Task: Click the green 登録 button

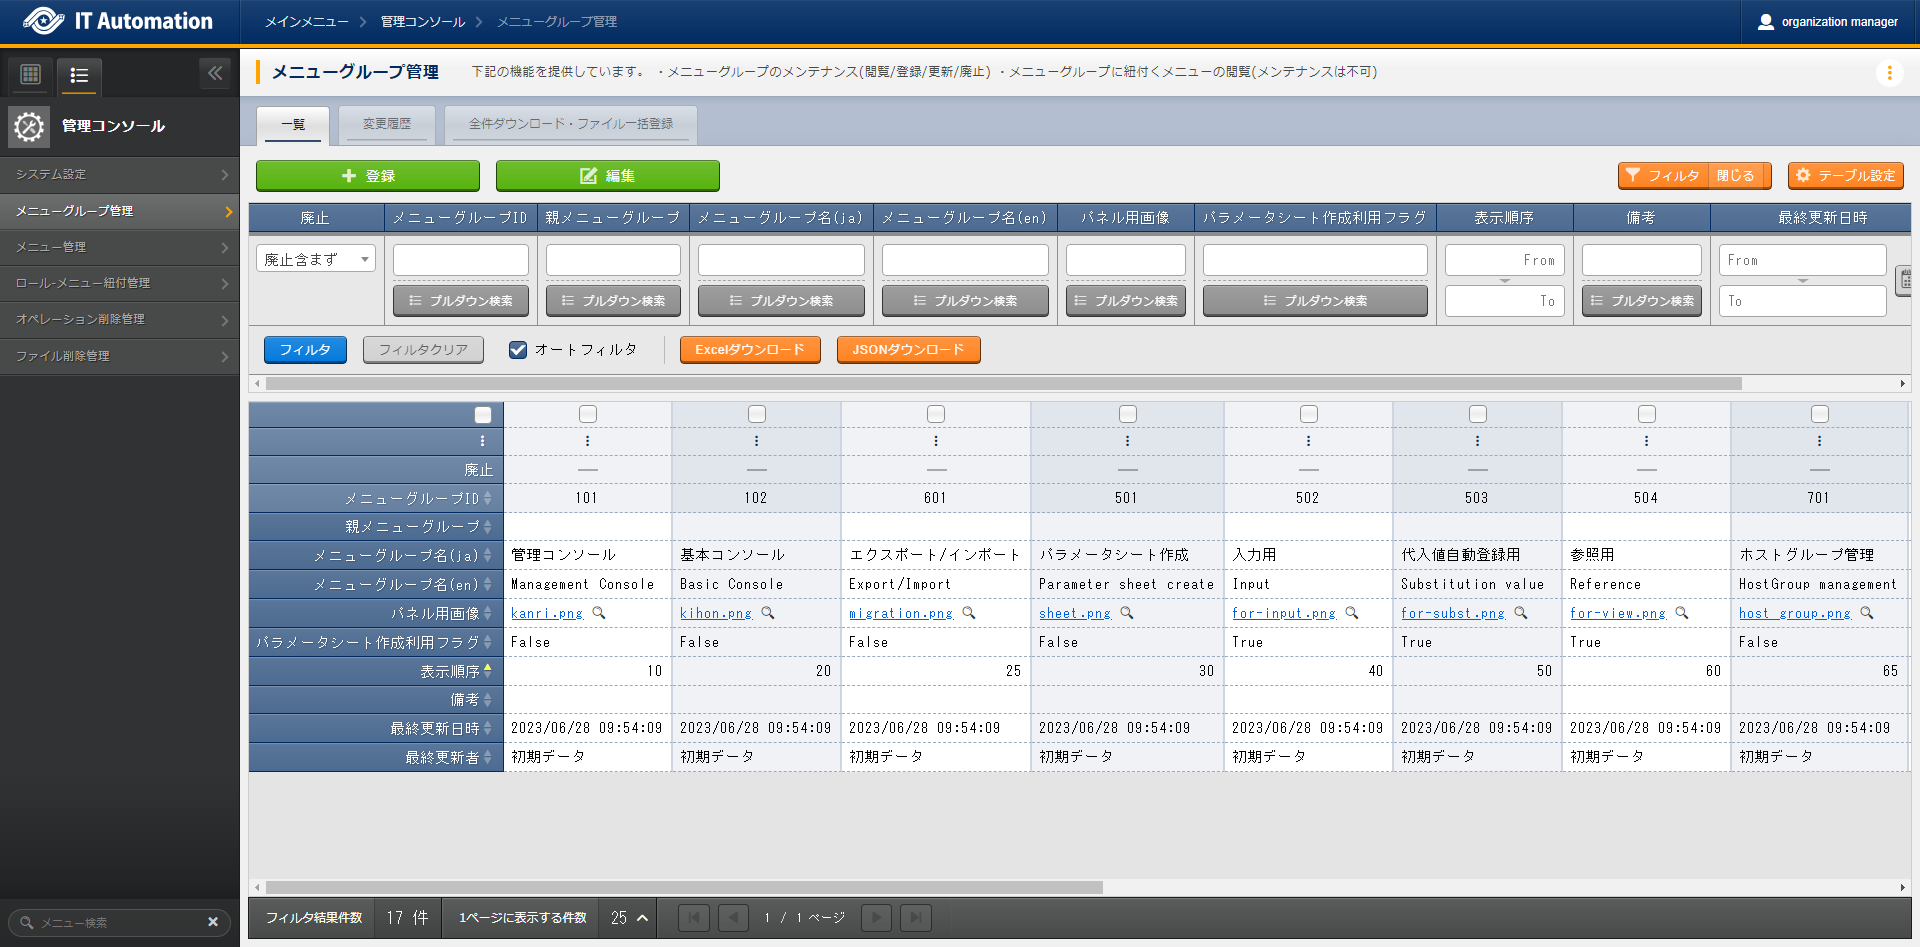Action: click(x=368, y=176)
